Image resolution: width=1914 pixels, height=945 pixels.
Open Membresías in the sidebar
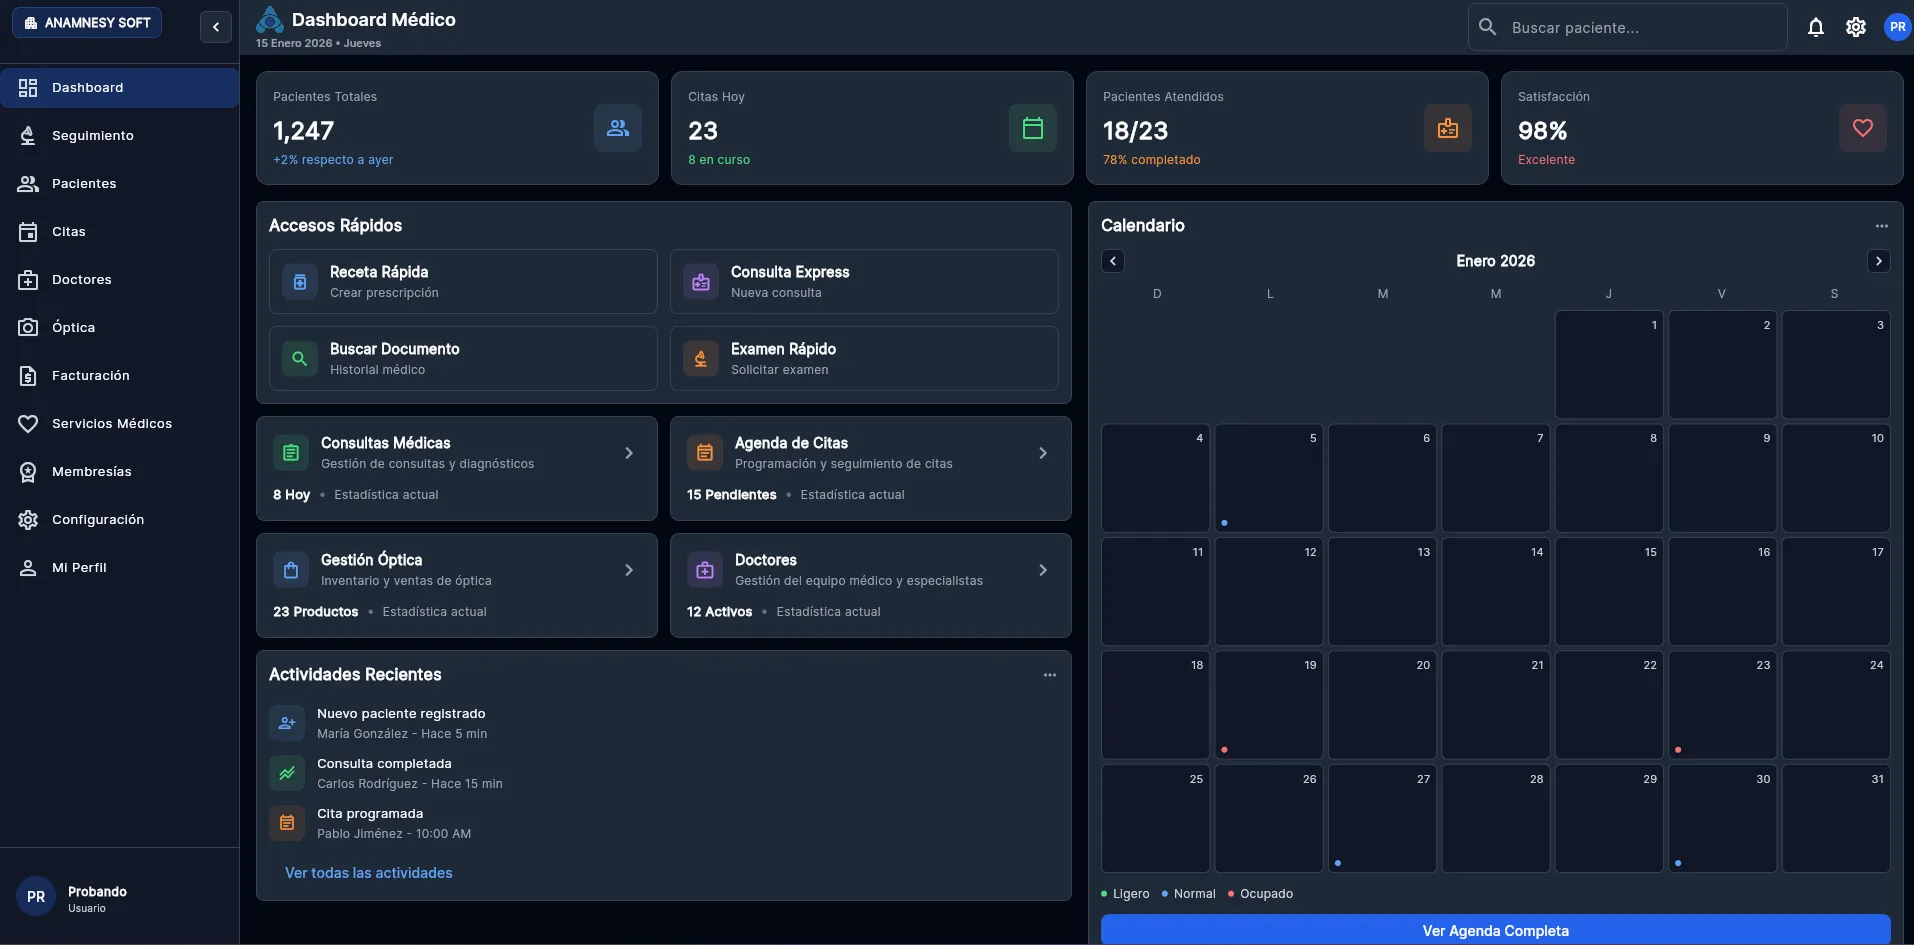[120, 472]
